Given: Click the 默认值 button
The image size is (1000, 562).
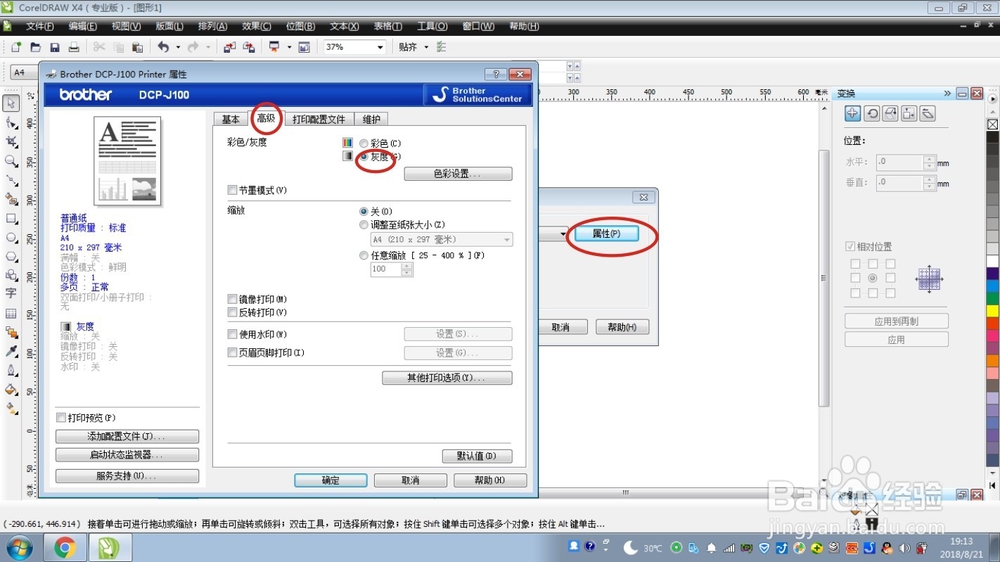Looking at the screenshot, I should click(477, 455).
